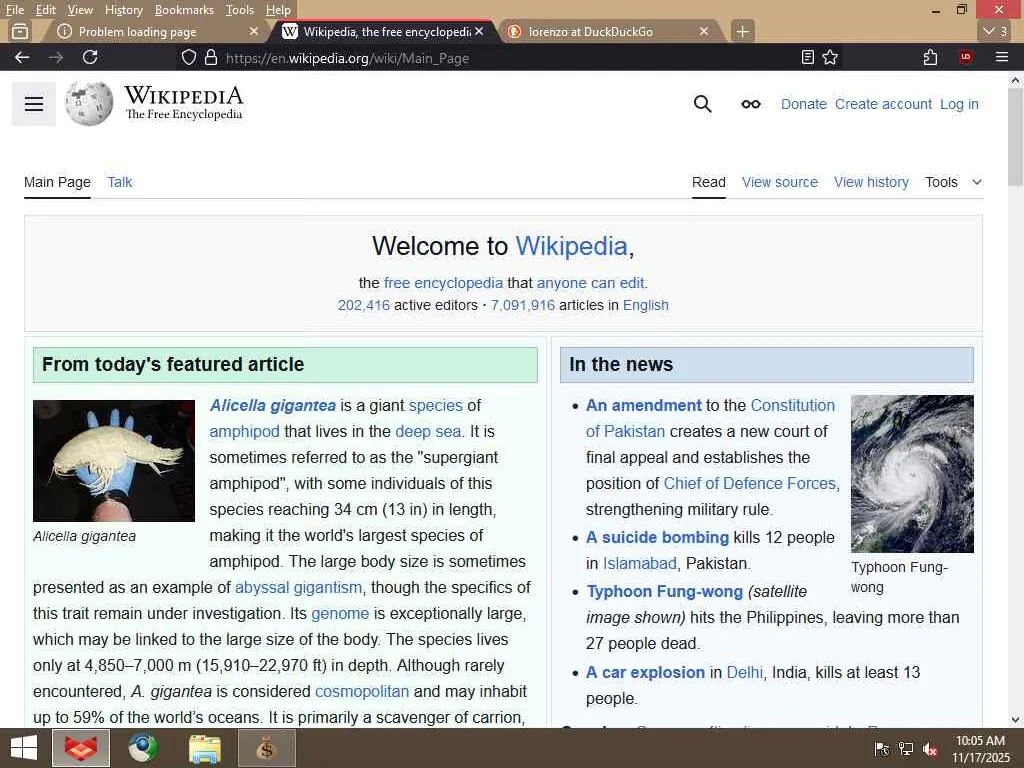The width and height of the screenshot is (1024, 768).
Task: Toggle reader view icon in address bar
Action: (808, 57)
